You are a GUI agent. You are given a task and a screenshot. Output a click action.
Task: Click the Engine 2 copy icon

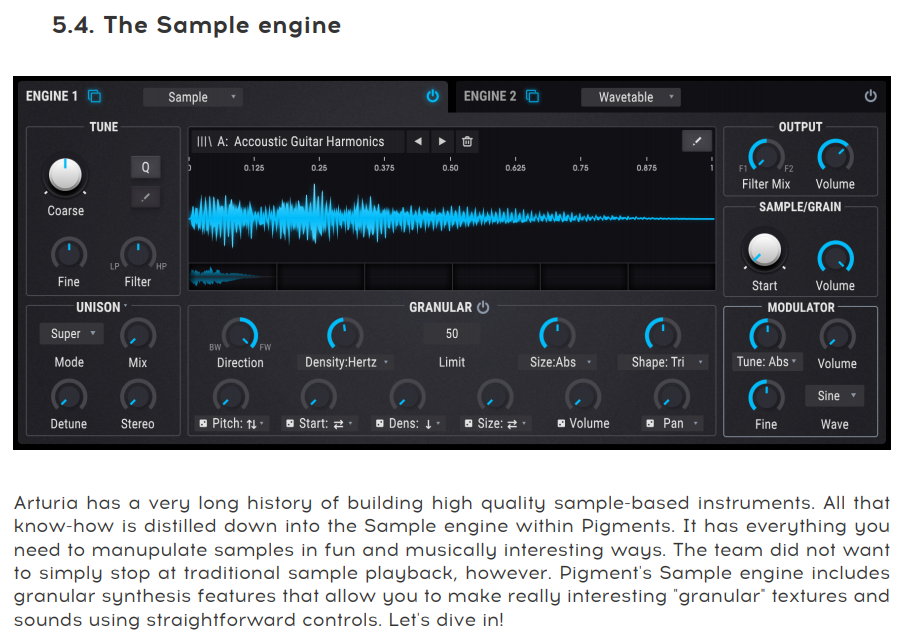(x=533, y=97)
